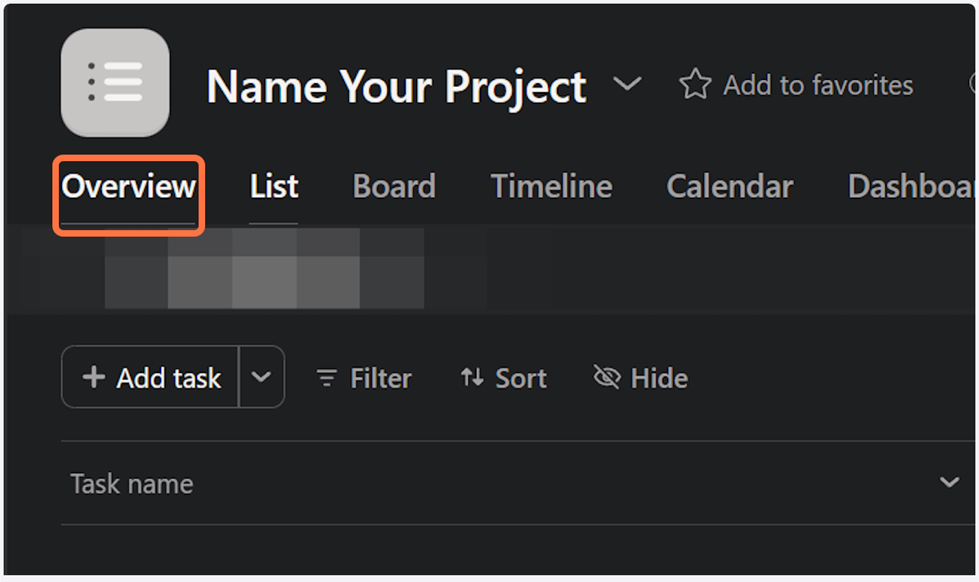Open the Board tab

coord(394,187)
